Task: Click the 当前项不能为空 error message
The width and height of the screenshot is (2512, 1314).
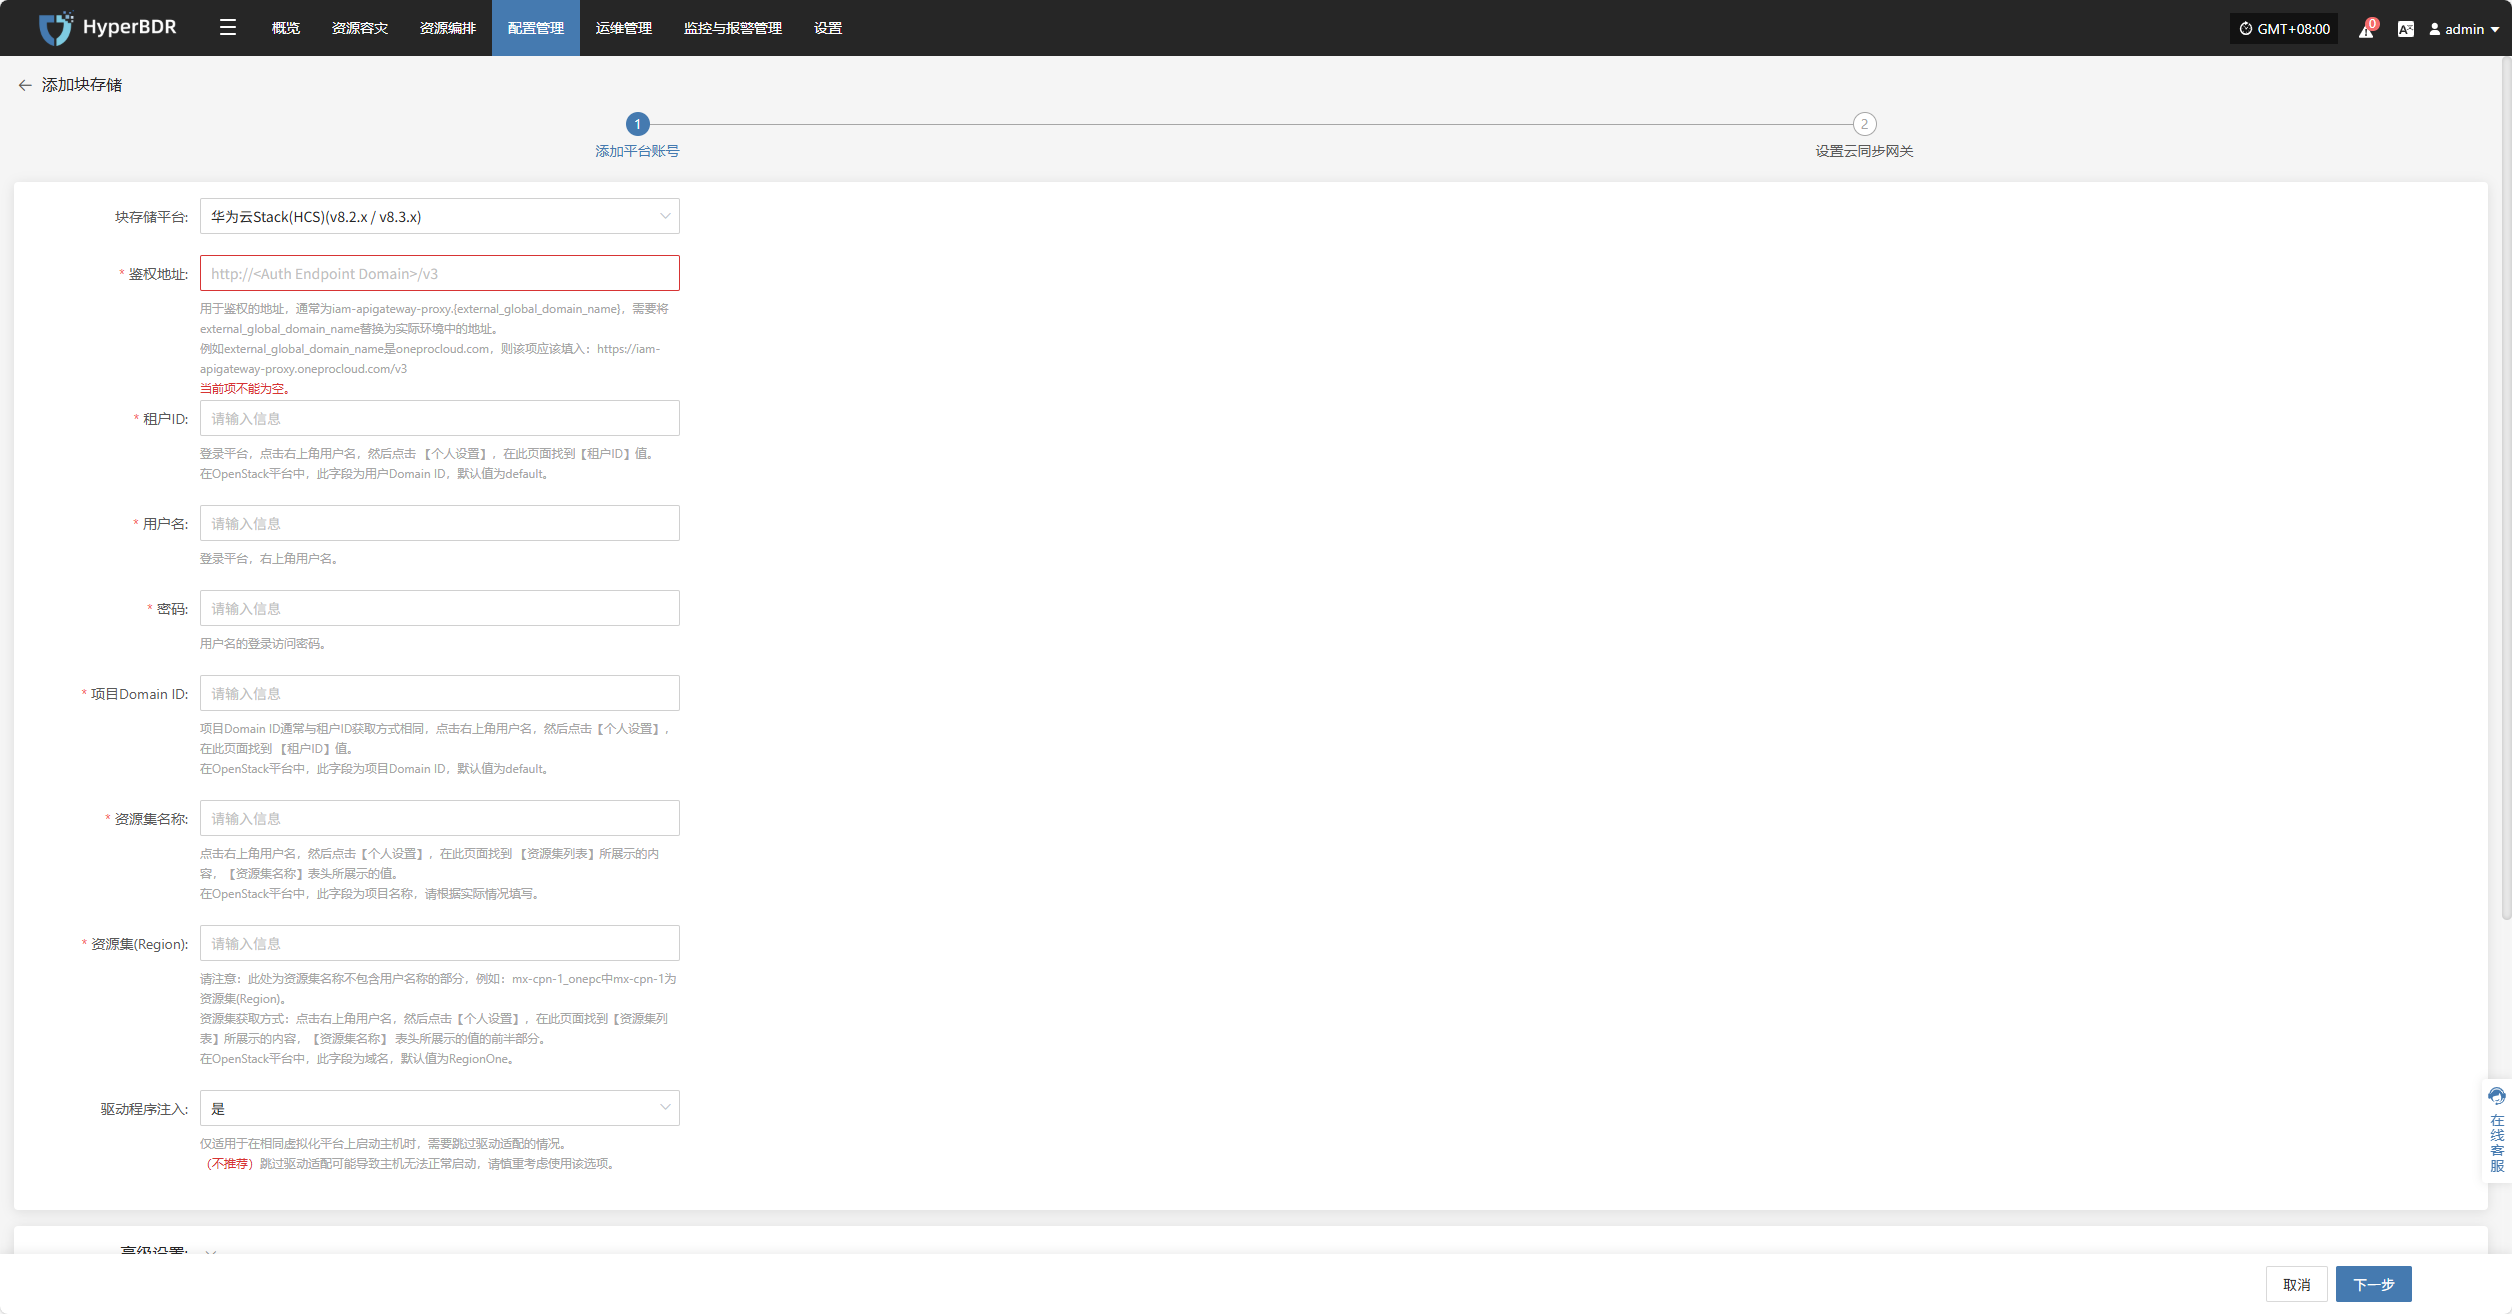Action: [x=245, y=388]
